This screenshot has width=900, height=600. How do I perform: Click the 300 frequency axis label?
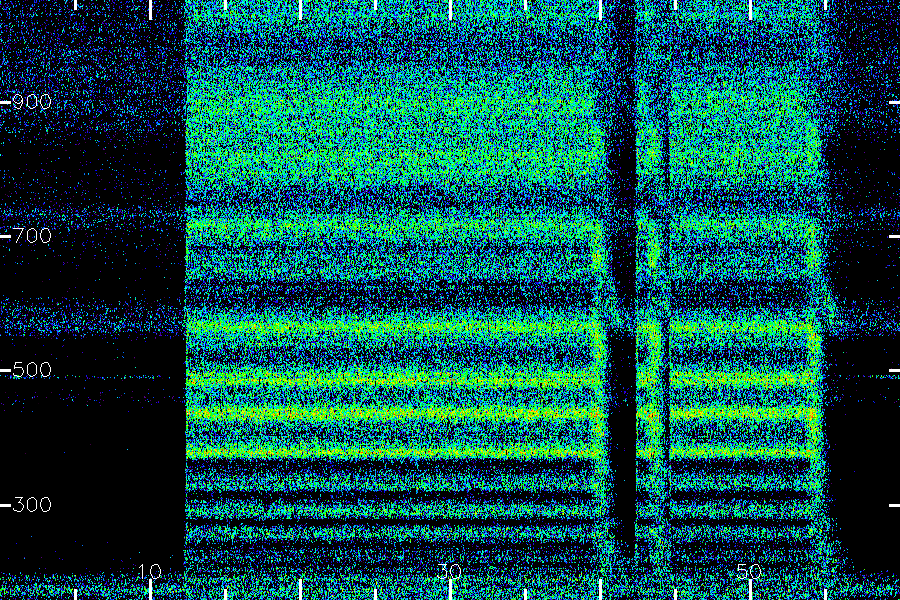click(32, 505)
